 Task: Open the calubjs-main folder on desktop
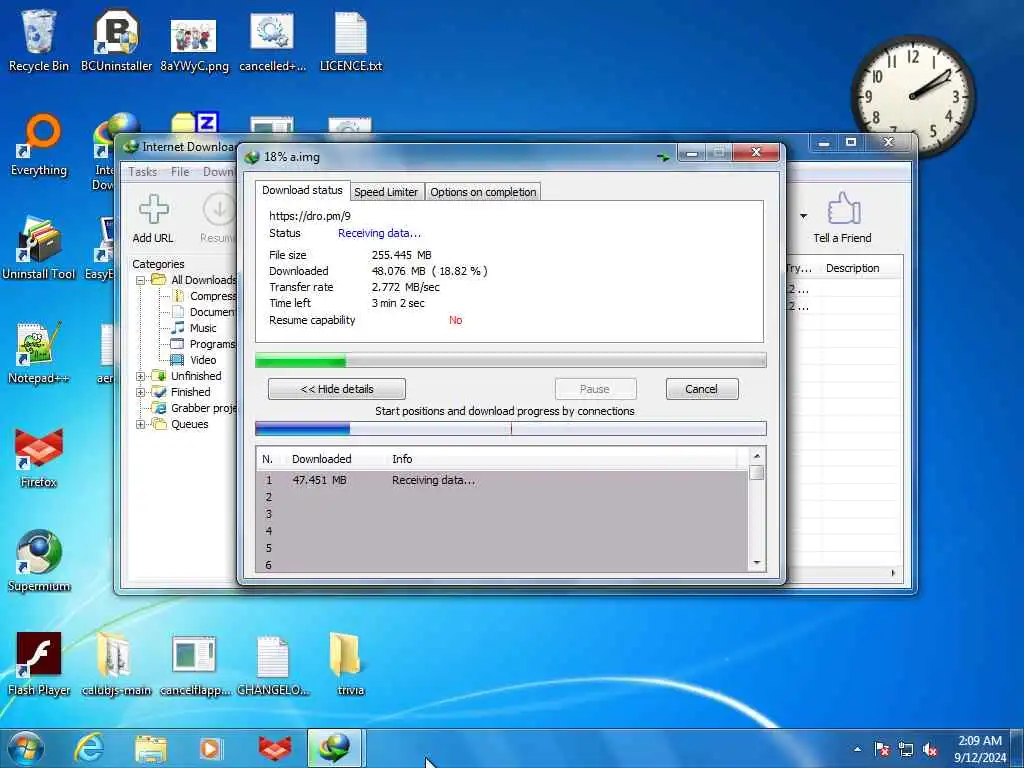[x=116, y=664]
